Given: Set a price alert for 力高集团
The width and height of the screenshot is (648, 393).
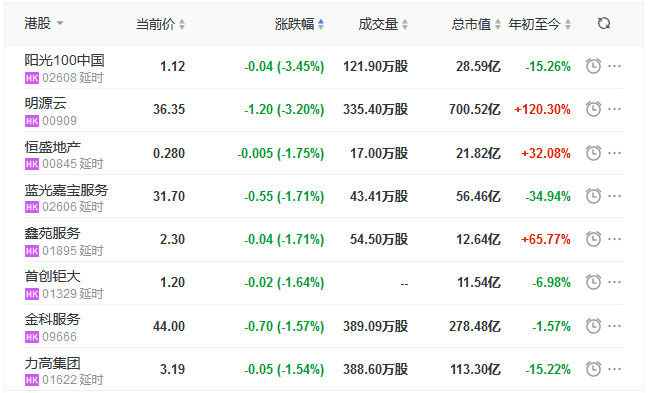Looking at the screenshot, I should point(593,369).
